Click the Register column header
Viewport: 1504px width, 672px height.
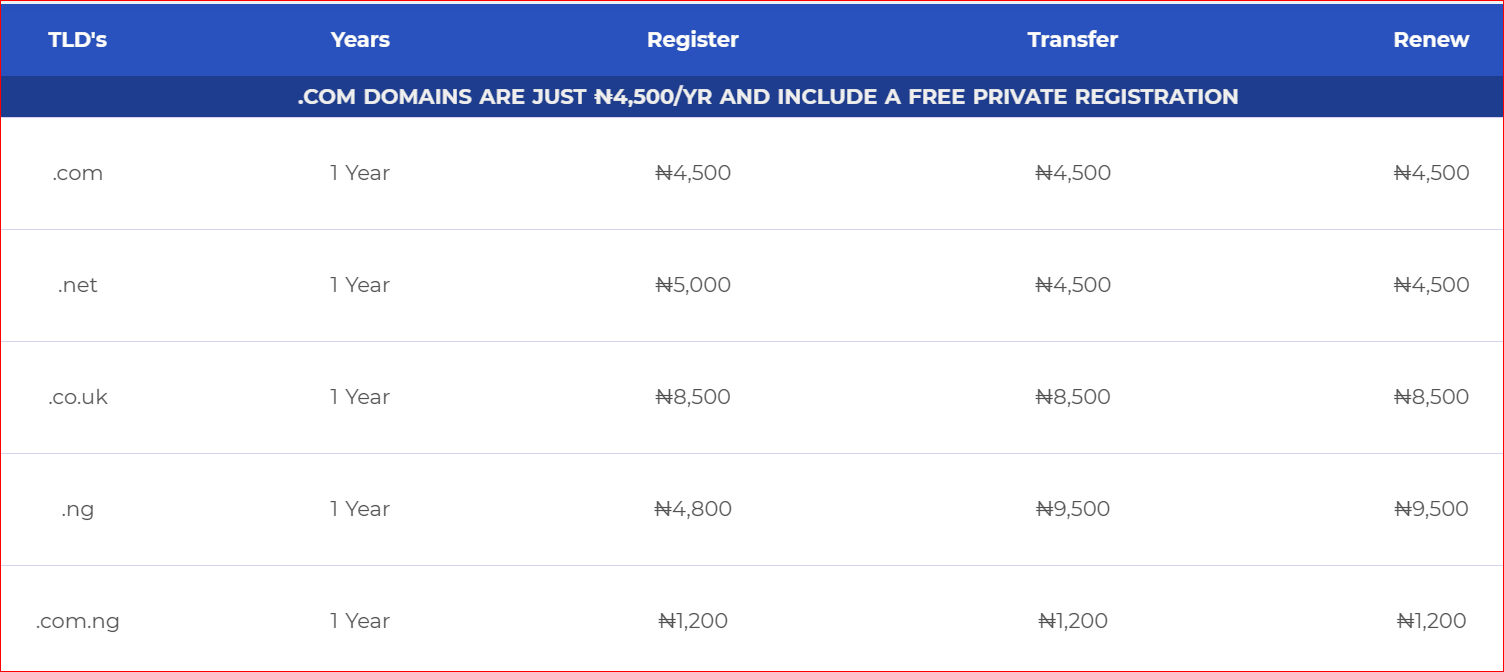(692, 40)
